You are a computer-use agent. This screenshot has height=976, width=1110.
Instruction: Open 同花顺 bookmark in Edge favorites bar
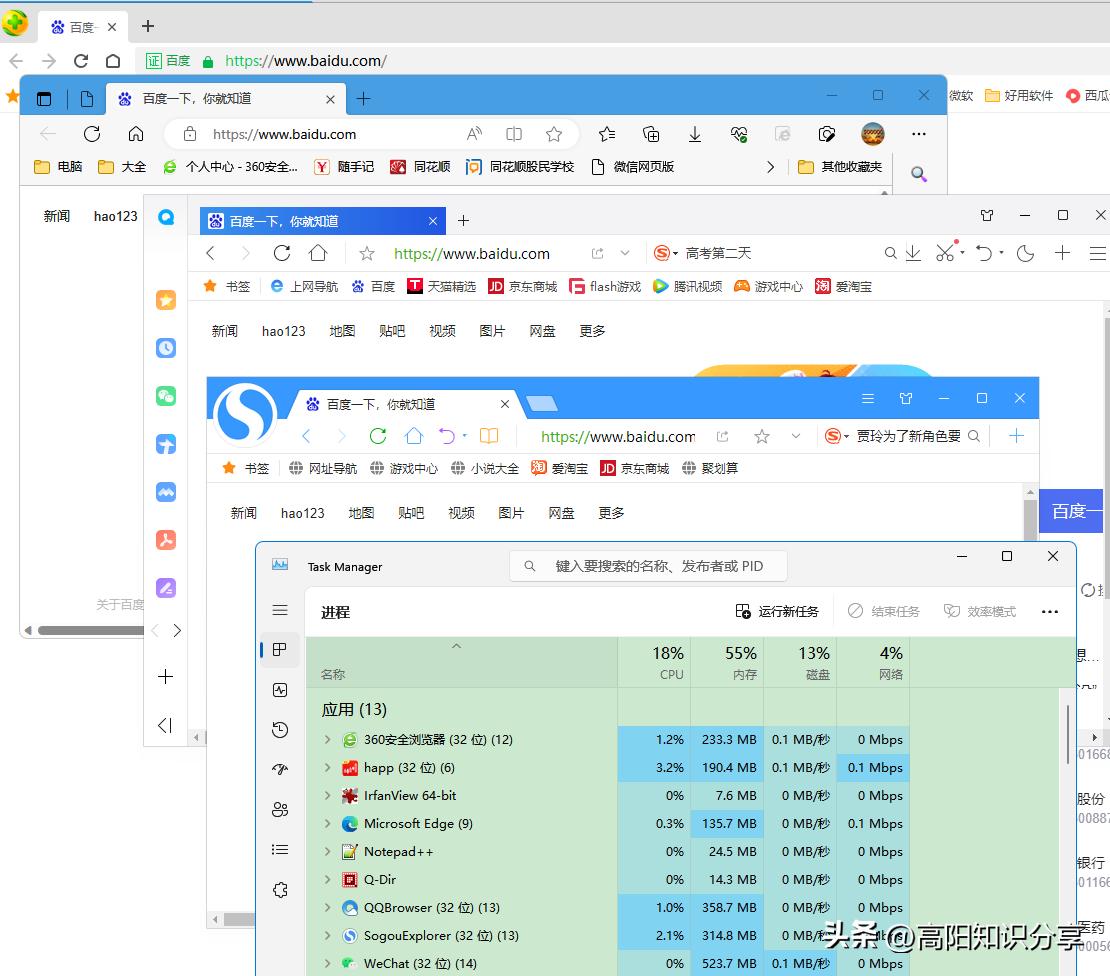(x=420, y=167)
